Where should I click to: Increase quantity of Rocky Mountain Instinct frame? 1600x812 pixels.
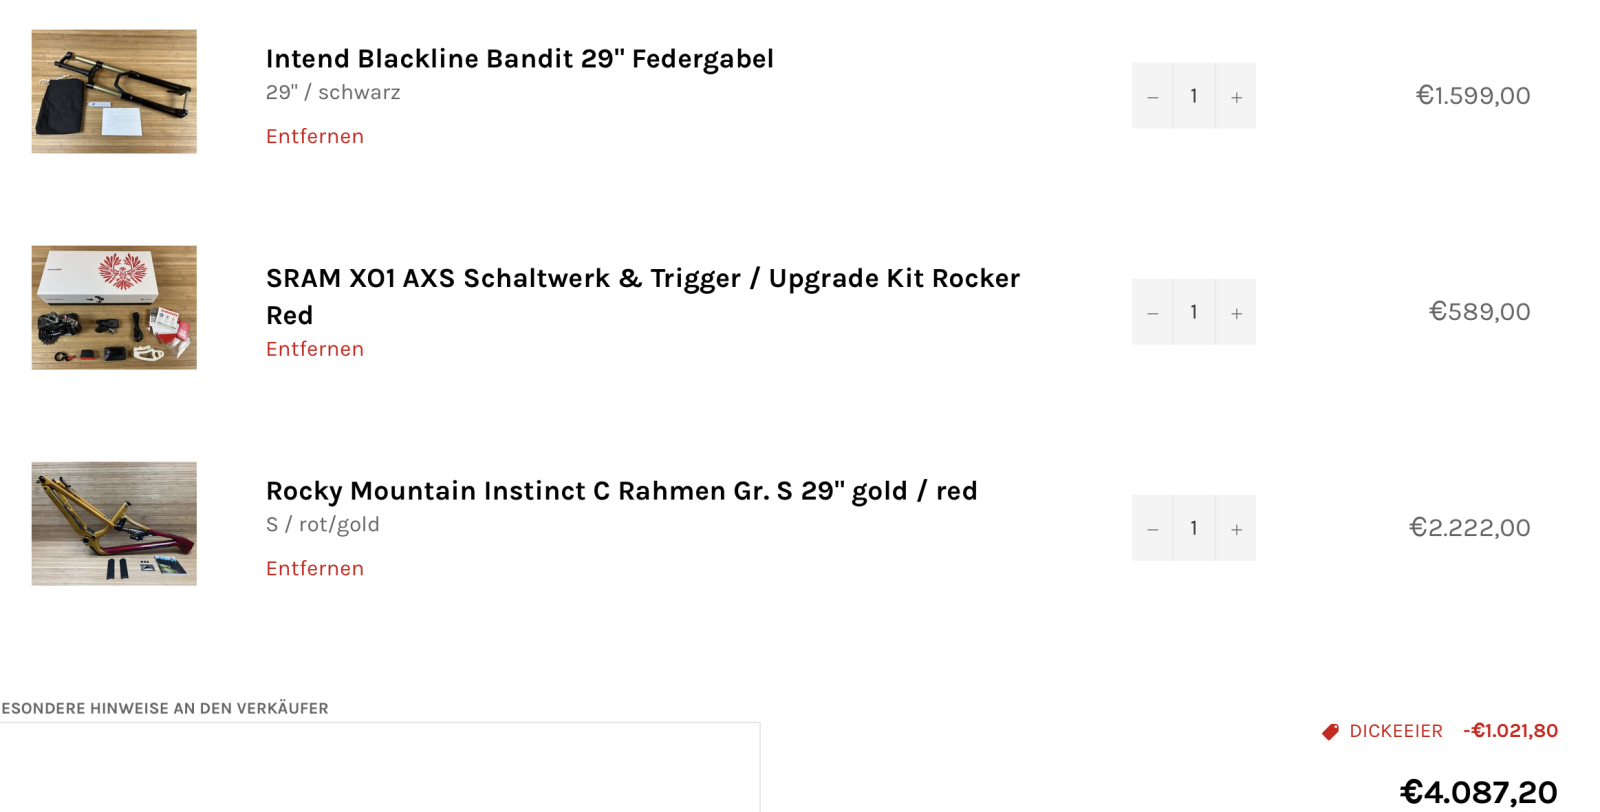point(1236,528)
